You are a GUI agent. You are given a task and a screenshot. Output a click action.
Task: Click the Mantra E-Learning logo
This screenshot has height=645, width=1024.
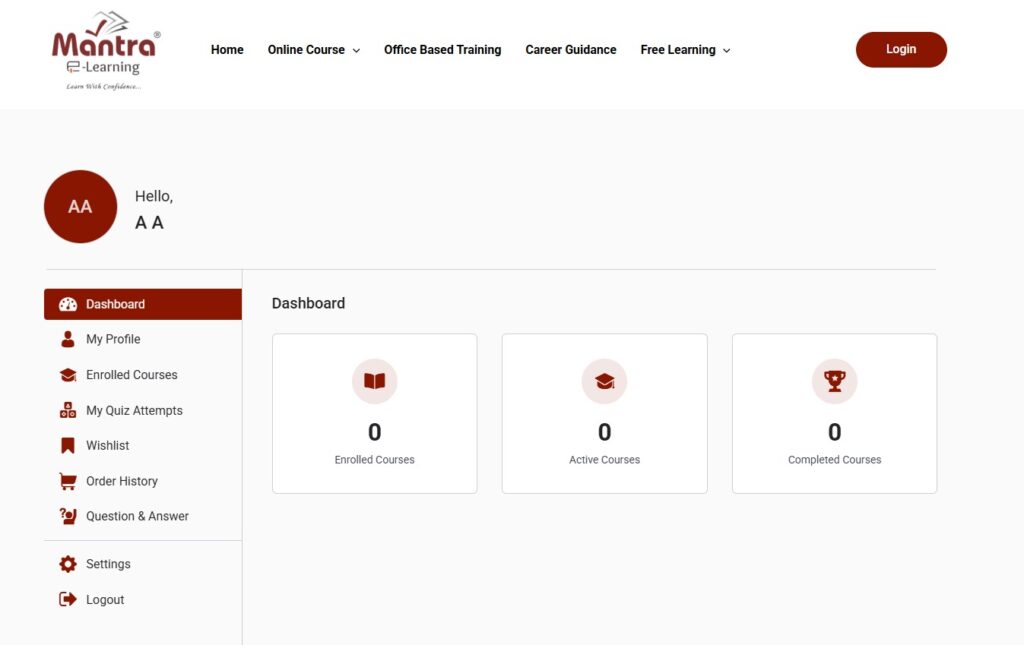tap(105, 50)
